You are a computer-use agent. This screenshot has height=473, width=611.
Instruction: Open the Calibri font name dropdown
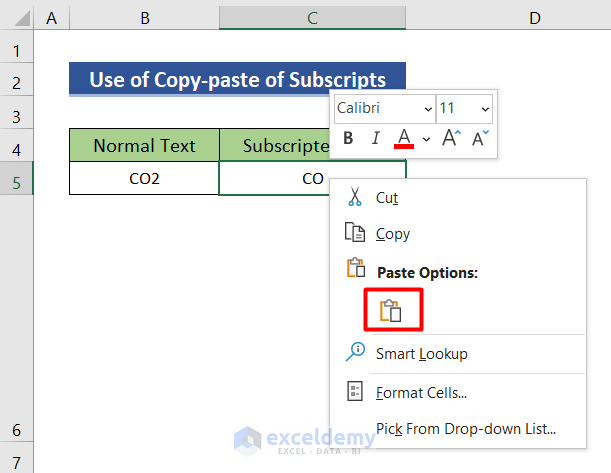pos(428,108)
